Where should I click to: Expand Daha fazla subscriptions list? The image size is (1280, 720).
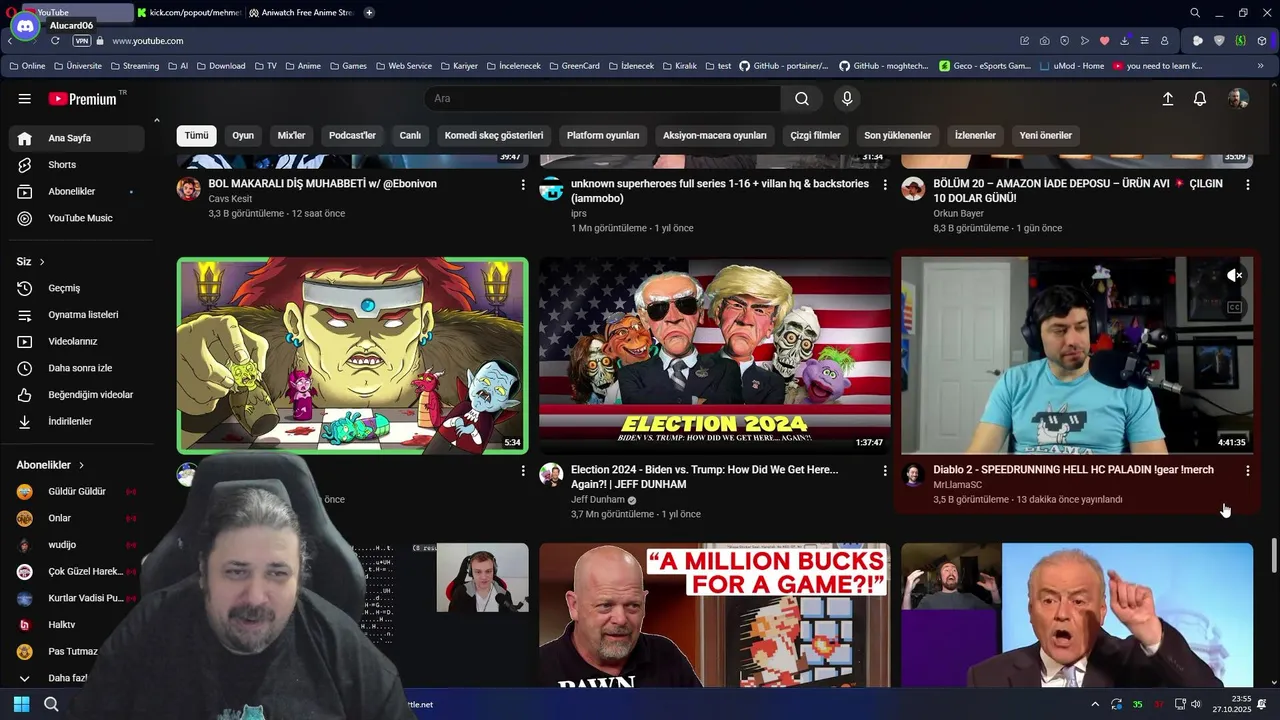[68, 678]
